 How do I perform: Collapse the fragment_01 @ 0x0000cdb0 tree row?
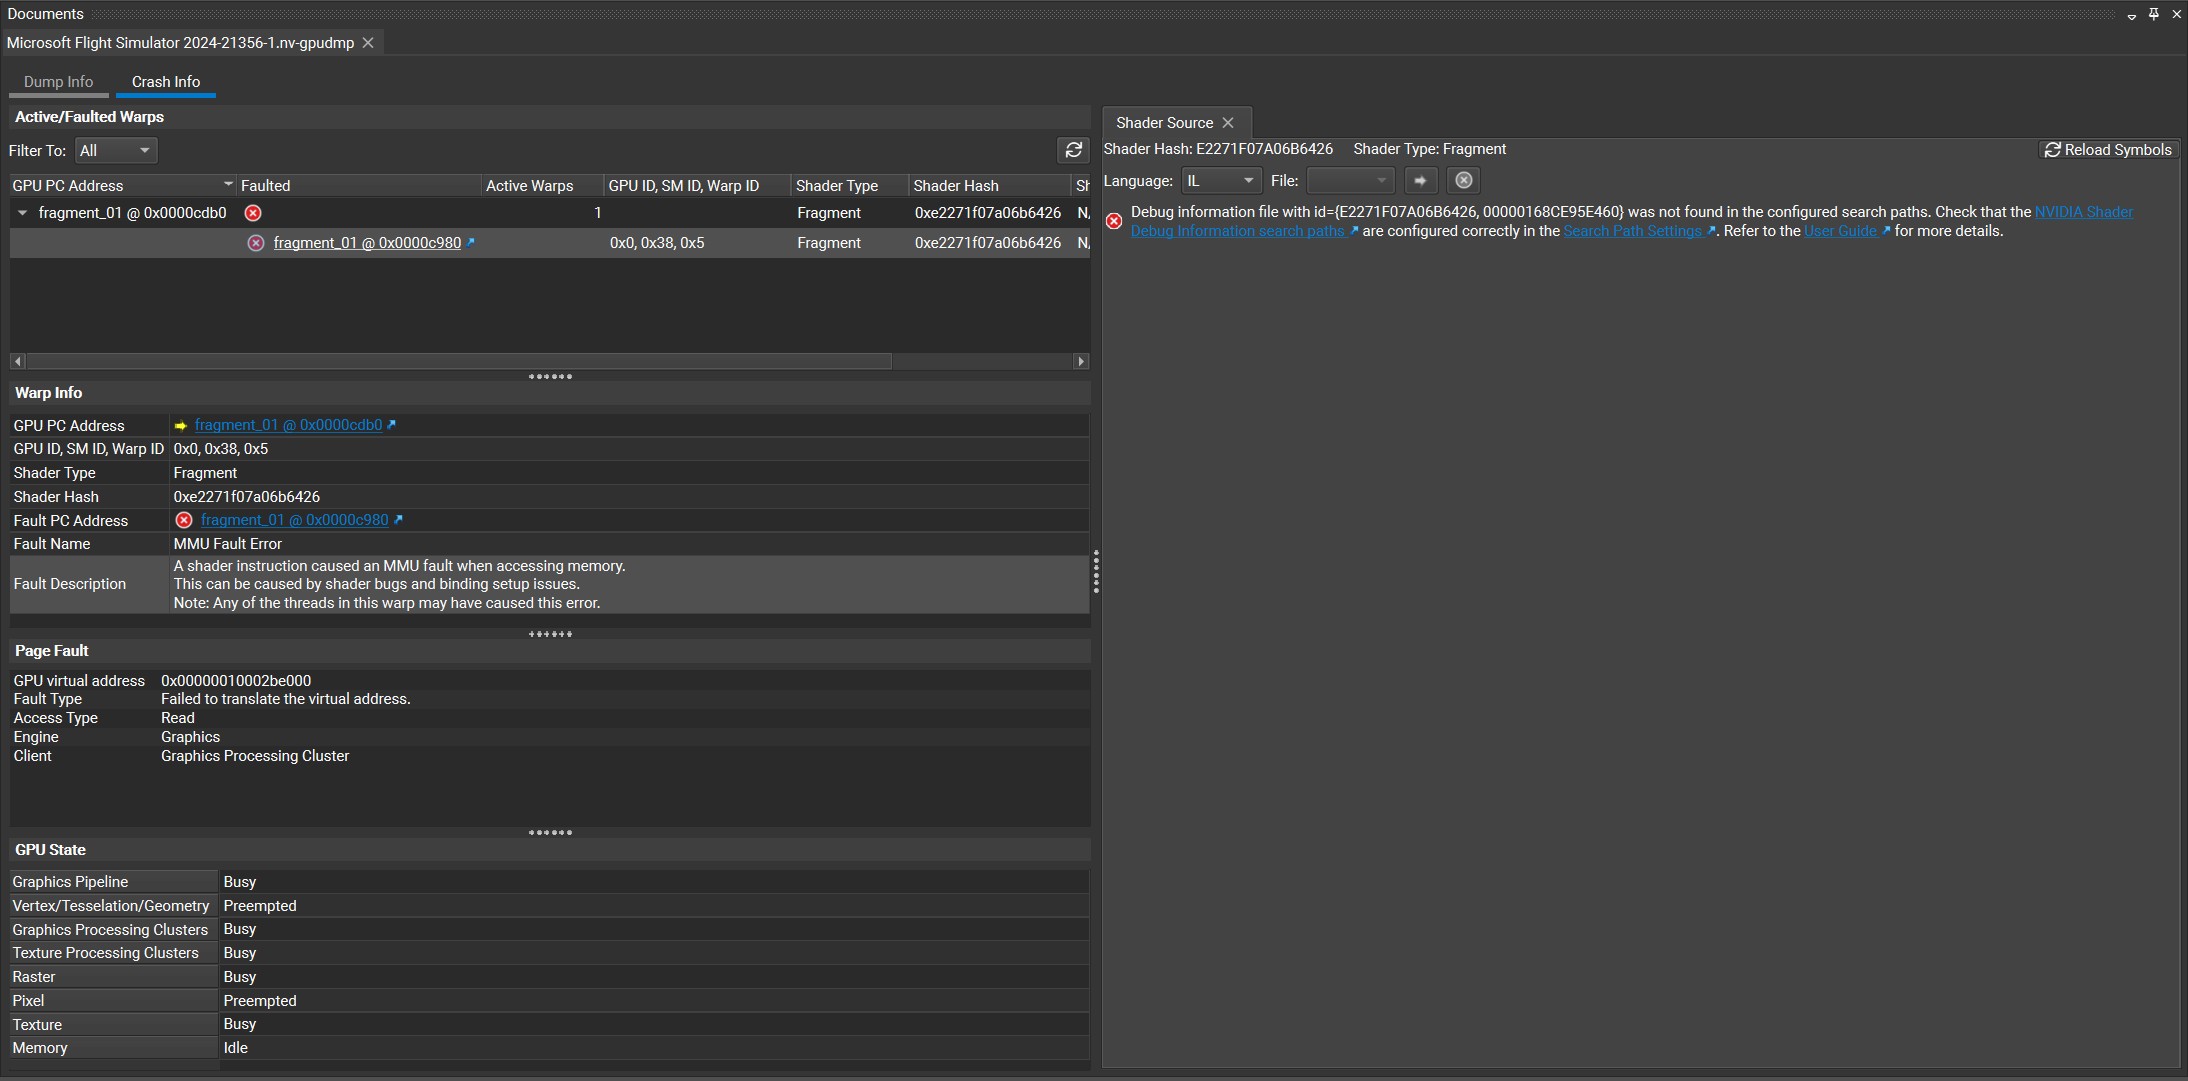click(x=22, y=213)
